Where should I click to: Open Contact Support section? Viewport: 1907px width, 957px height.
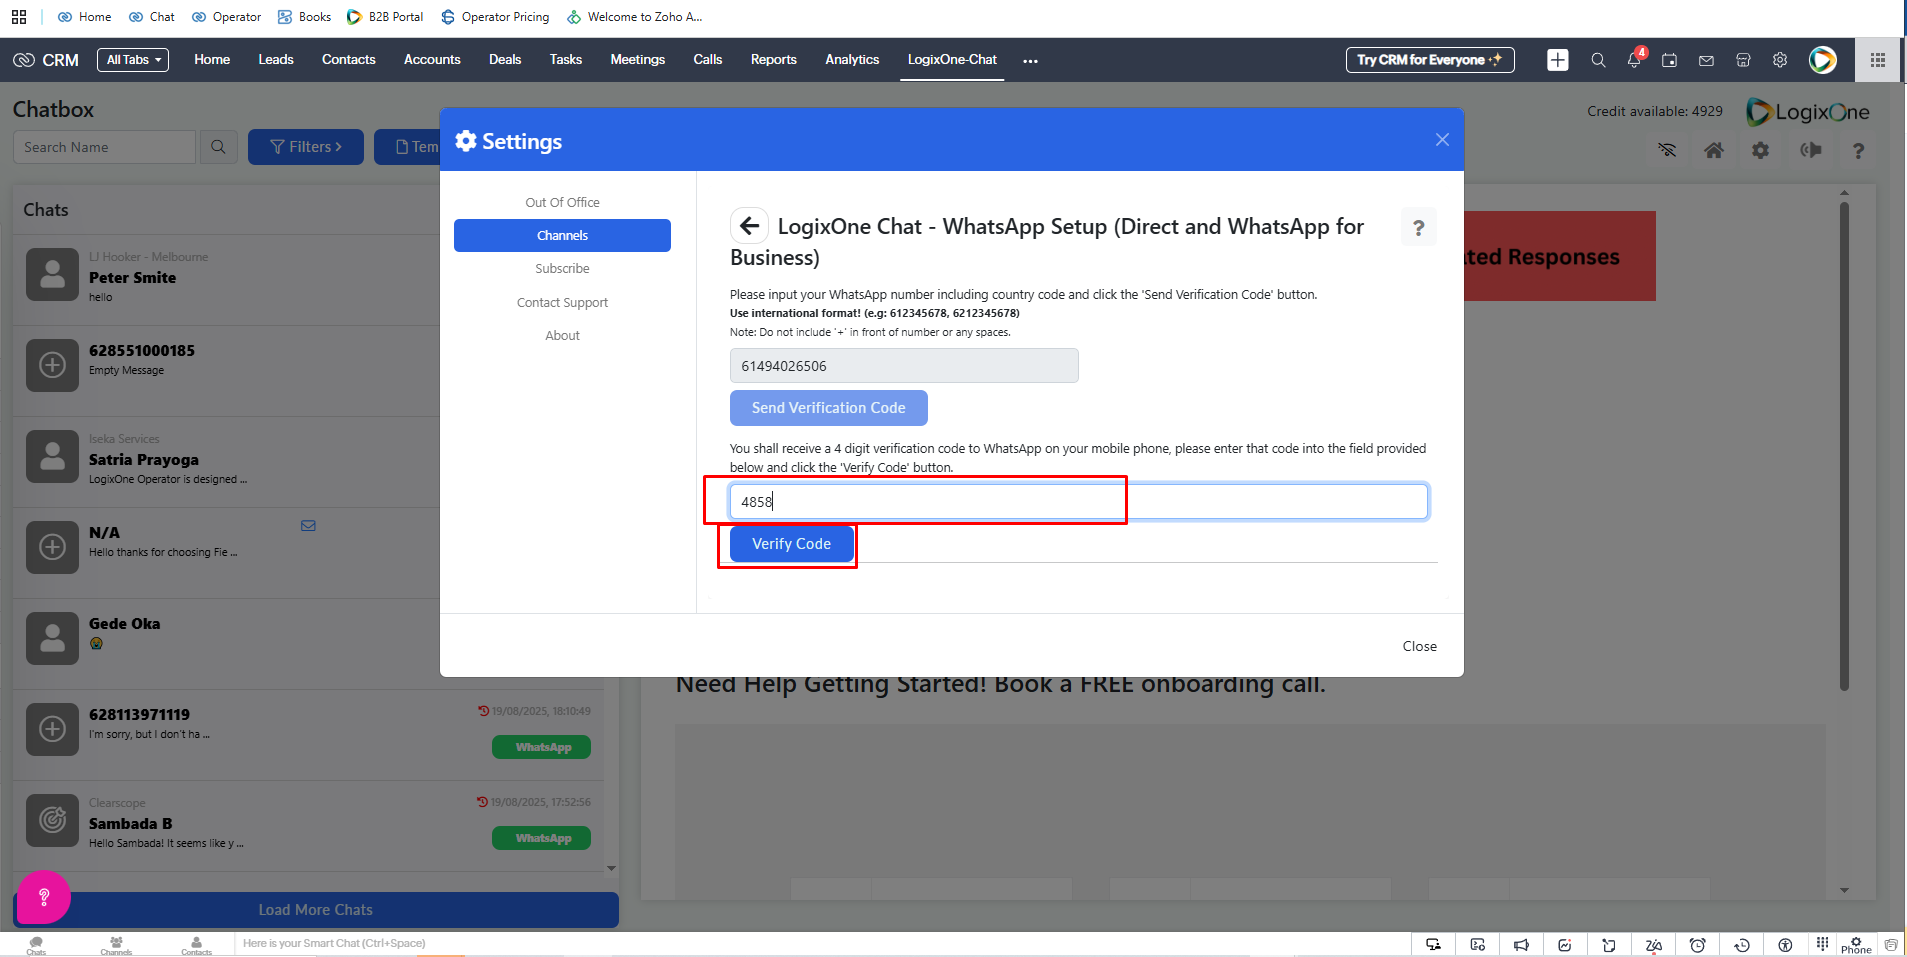click(562, 303)
